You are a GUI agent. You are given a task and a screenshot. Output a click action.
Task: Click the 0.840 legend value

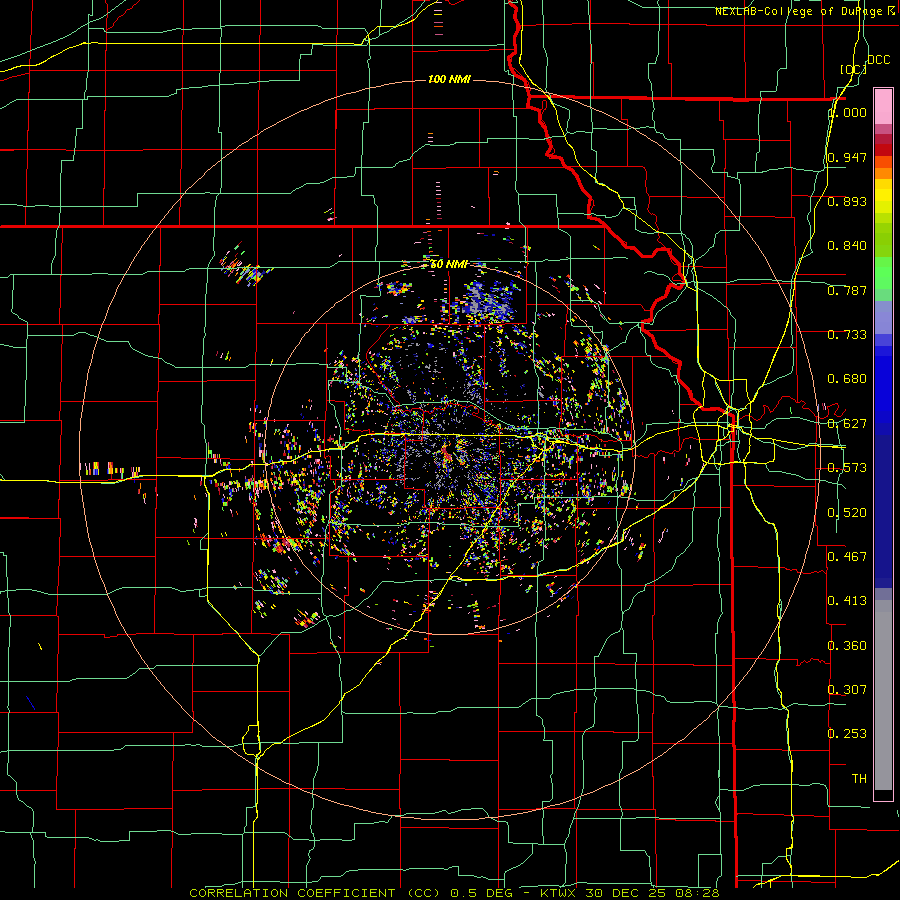pyautogui.click(x=847, y=246)
